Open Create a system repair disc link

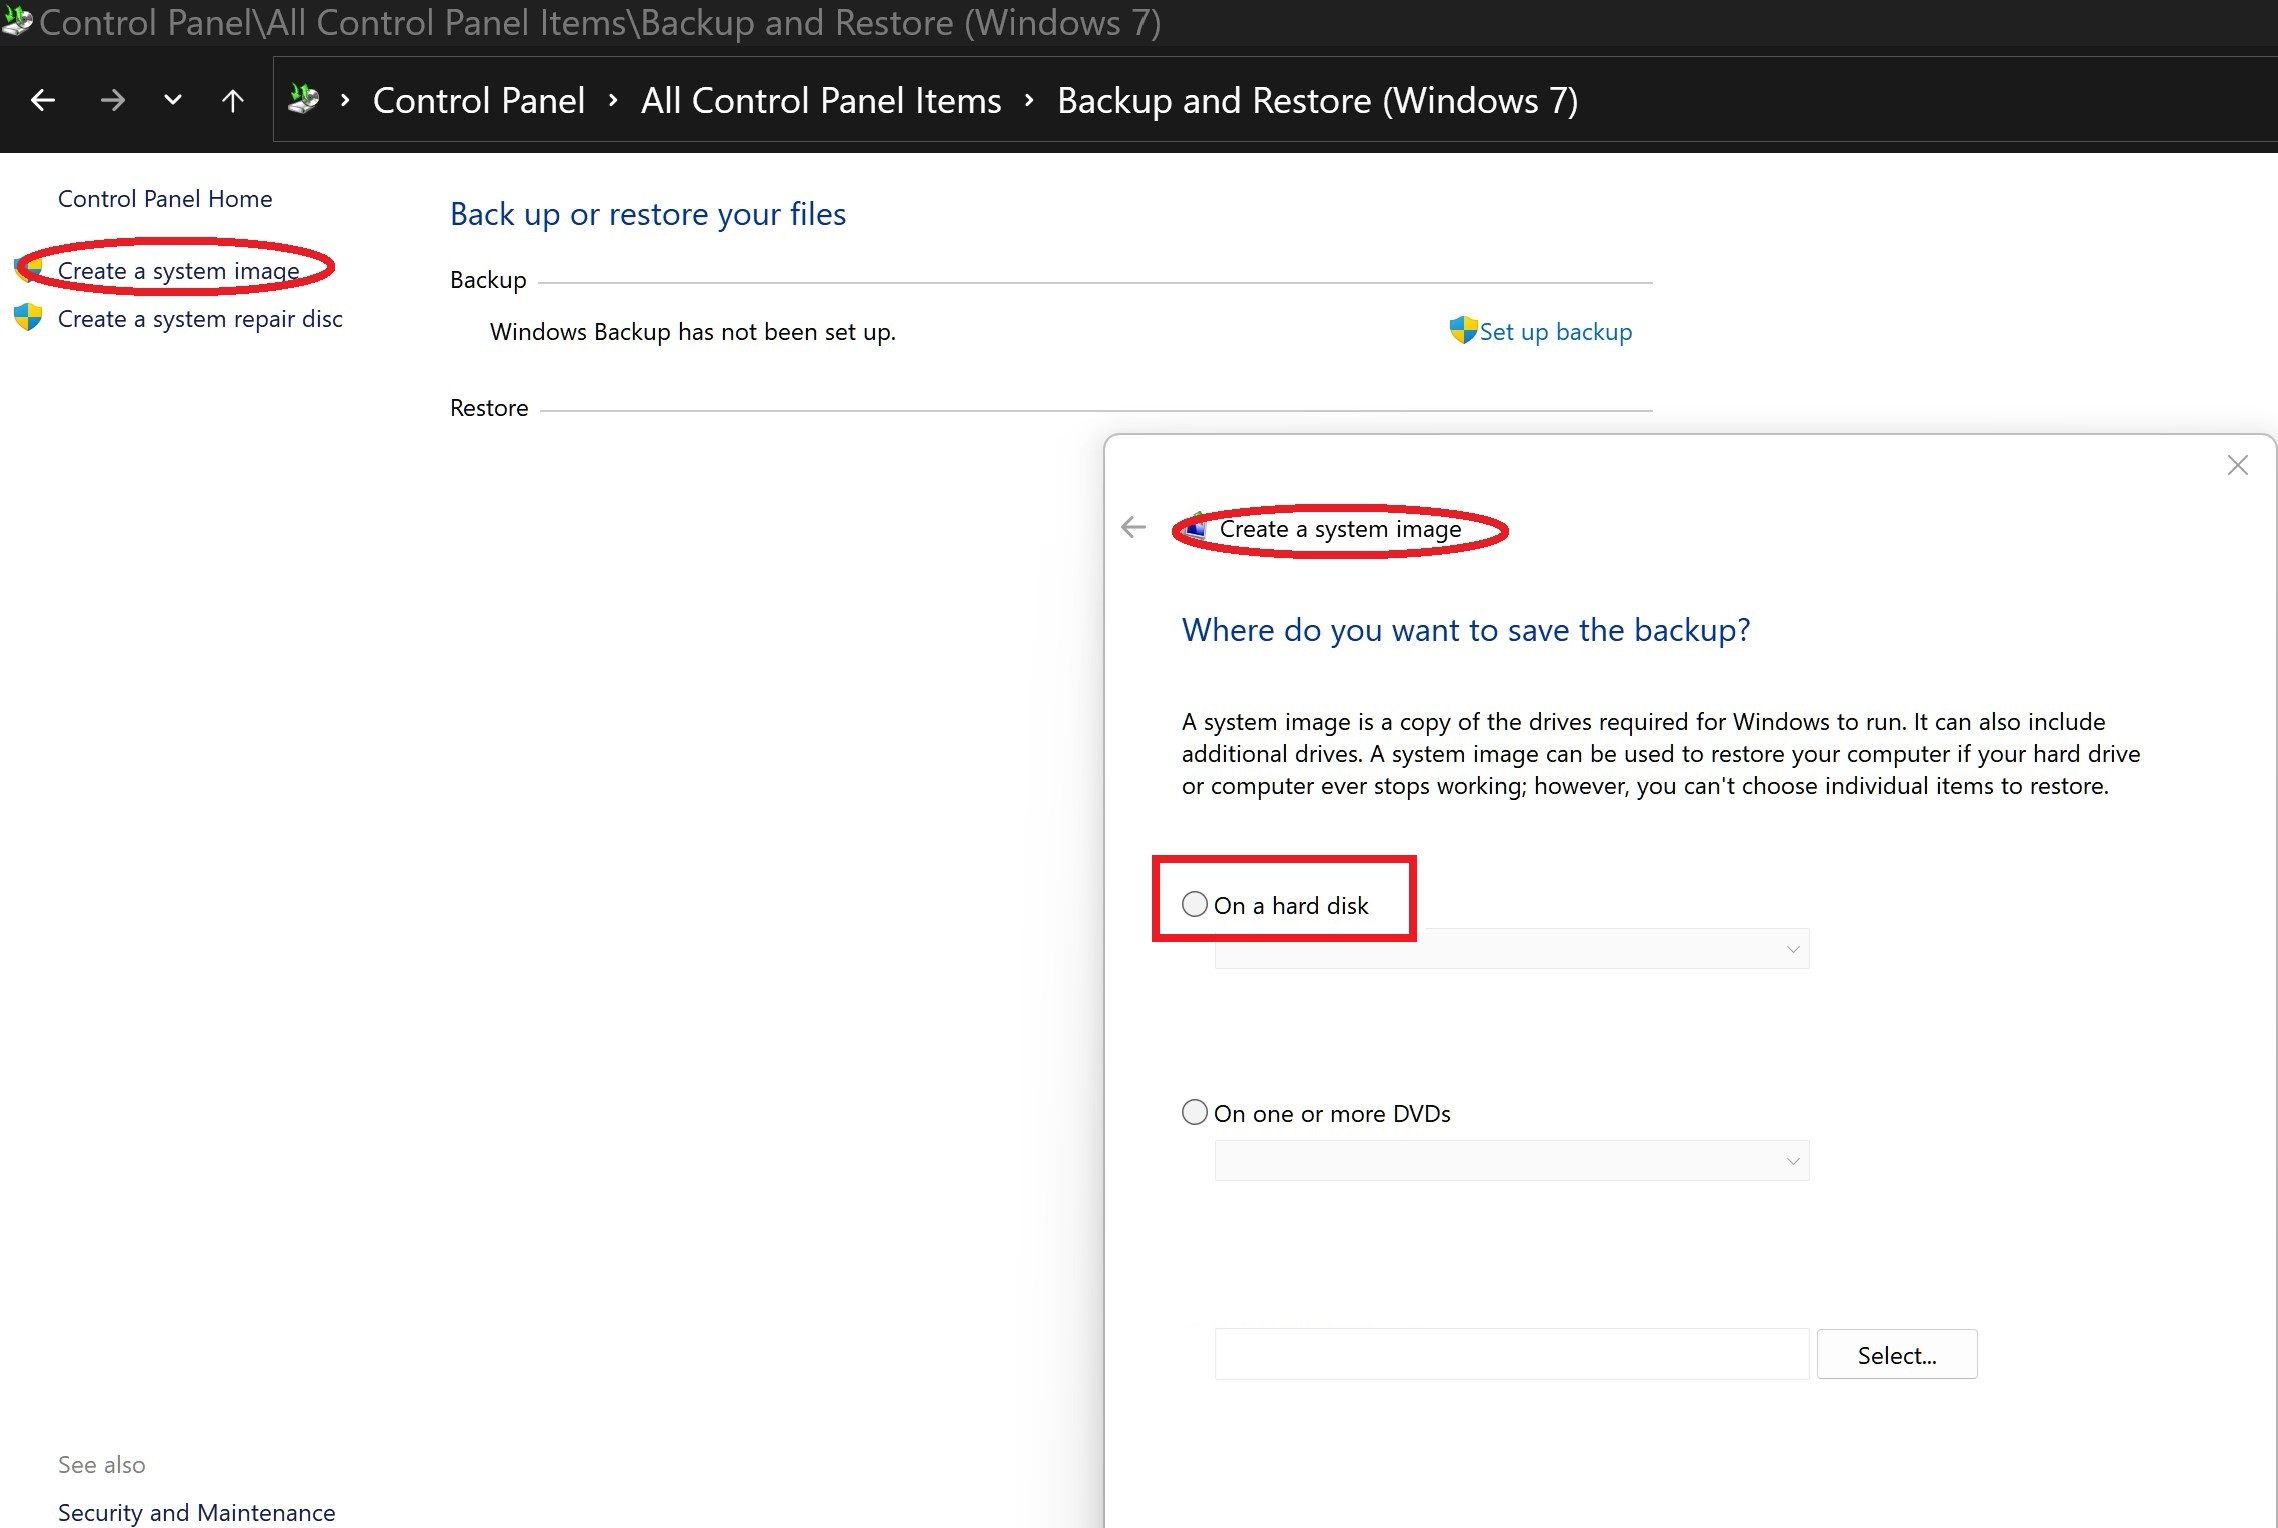coord(200,319)
